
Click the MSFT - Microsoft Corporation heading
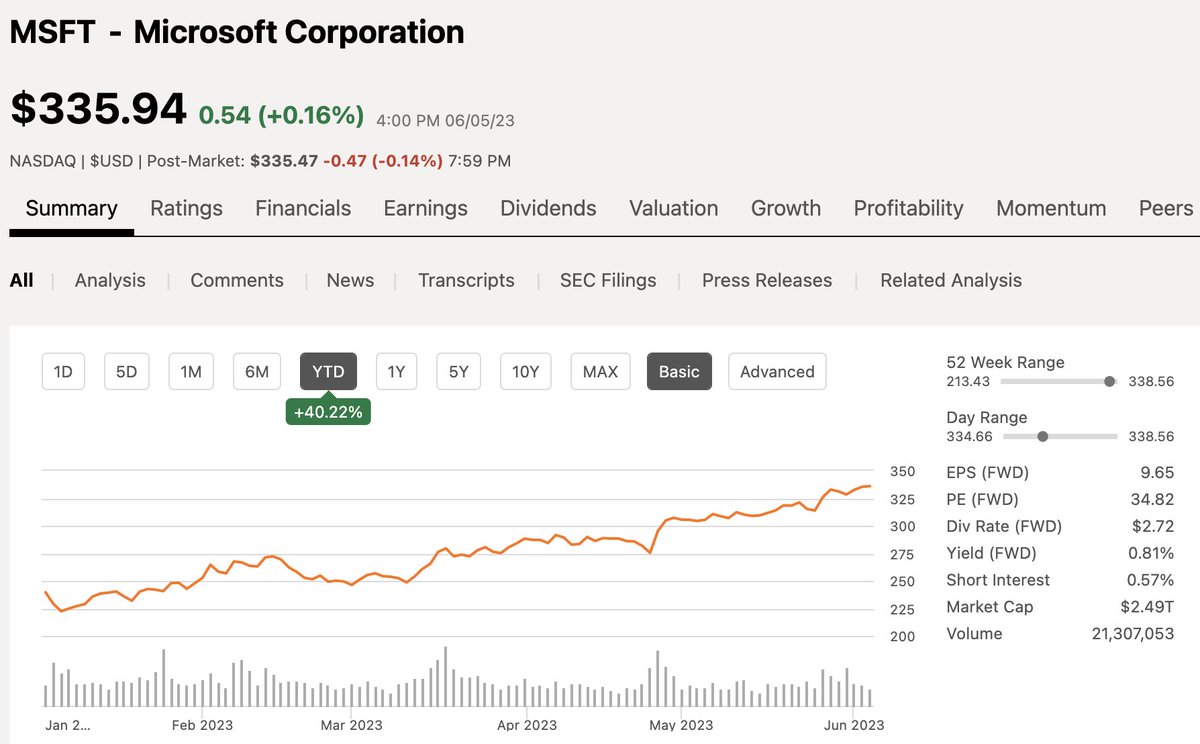pyautogui.click(x=237, y=32)
